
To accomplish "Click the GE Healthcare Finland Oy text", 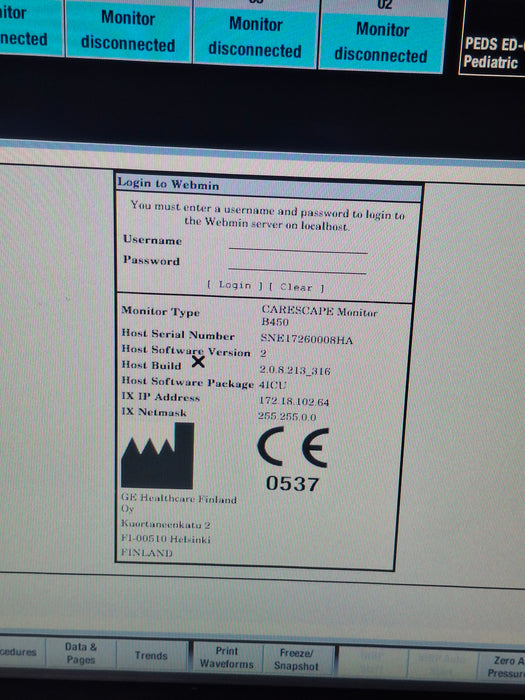I will 179,503.
